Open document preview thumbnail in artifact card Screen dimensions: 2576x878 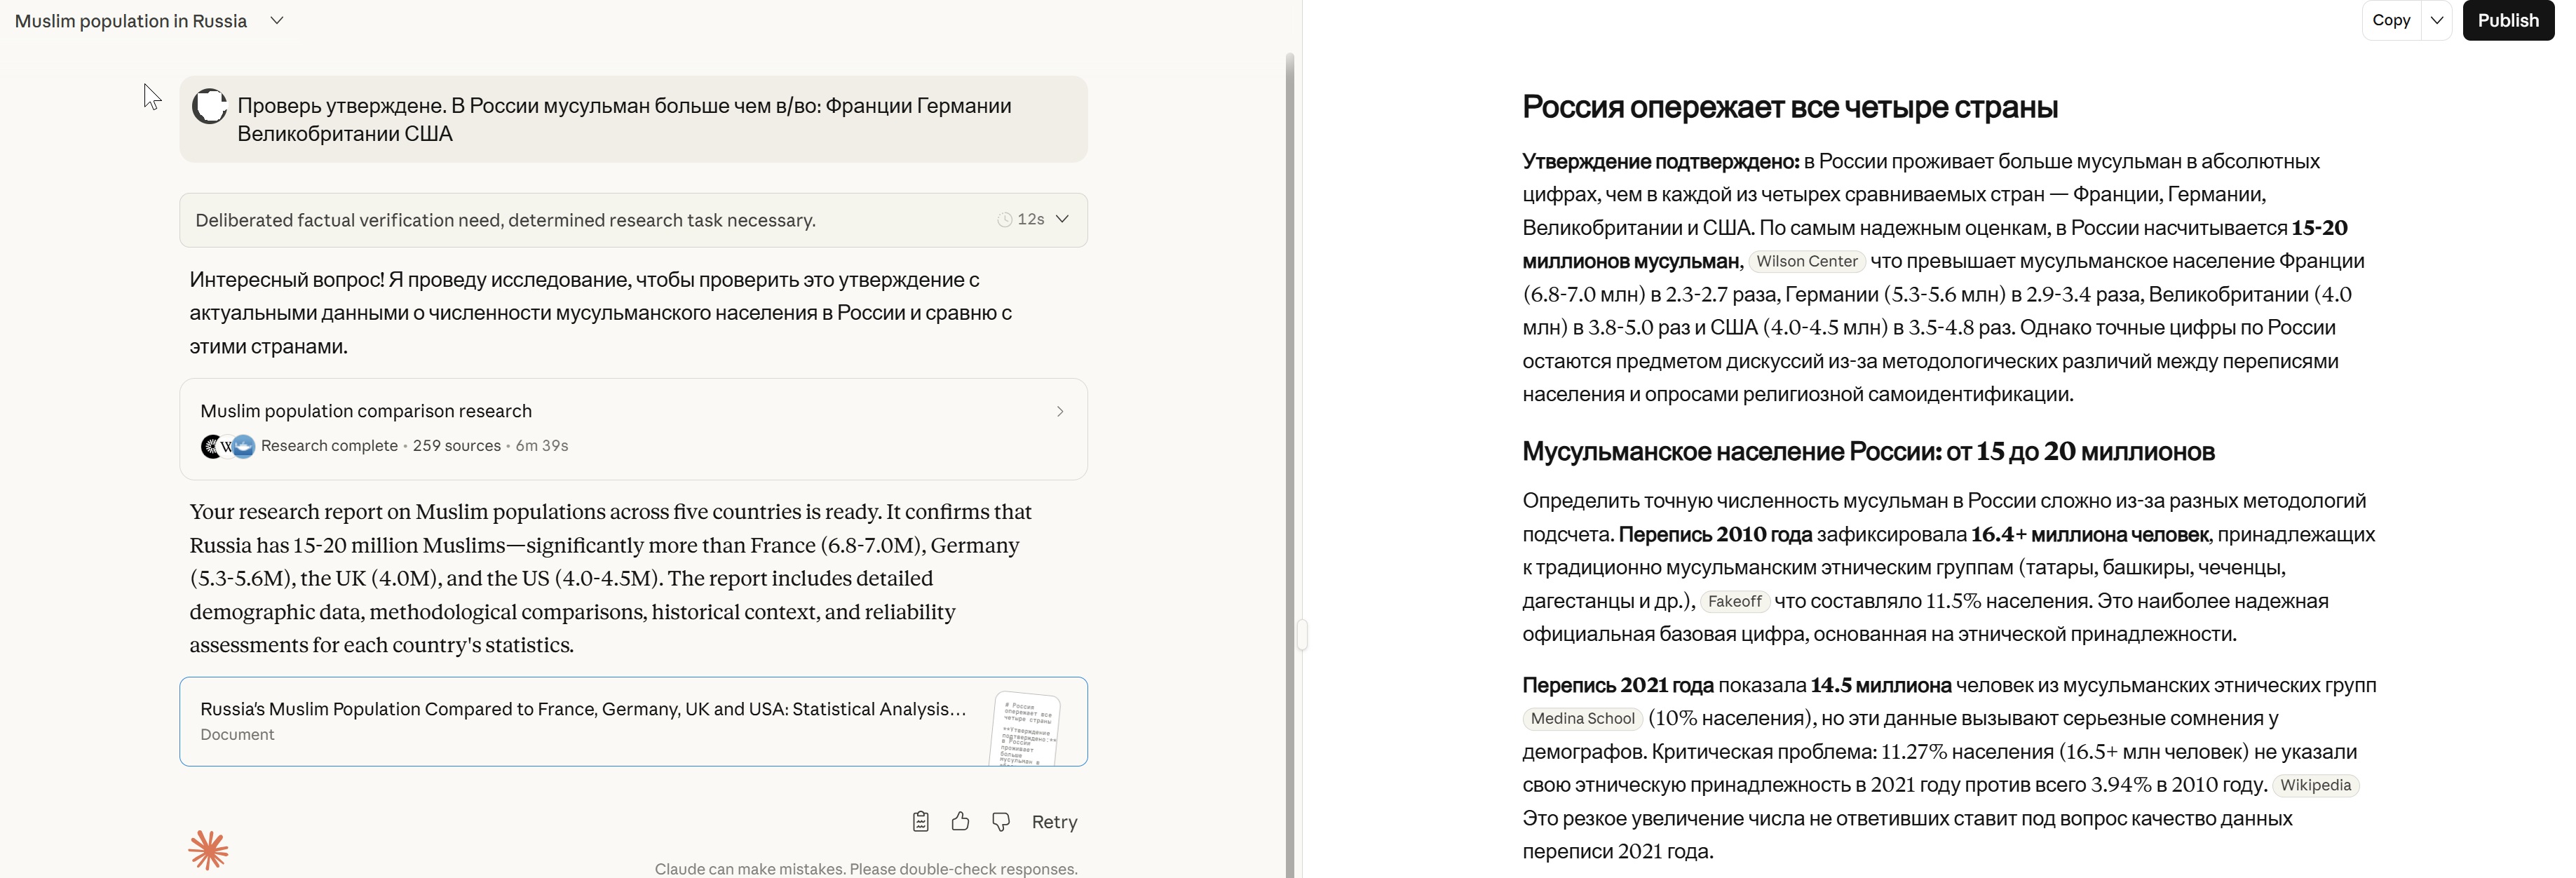tap(1026, 728)
